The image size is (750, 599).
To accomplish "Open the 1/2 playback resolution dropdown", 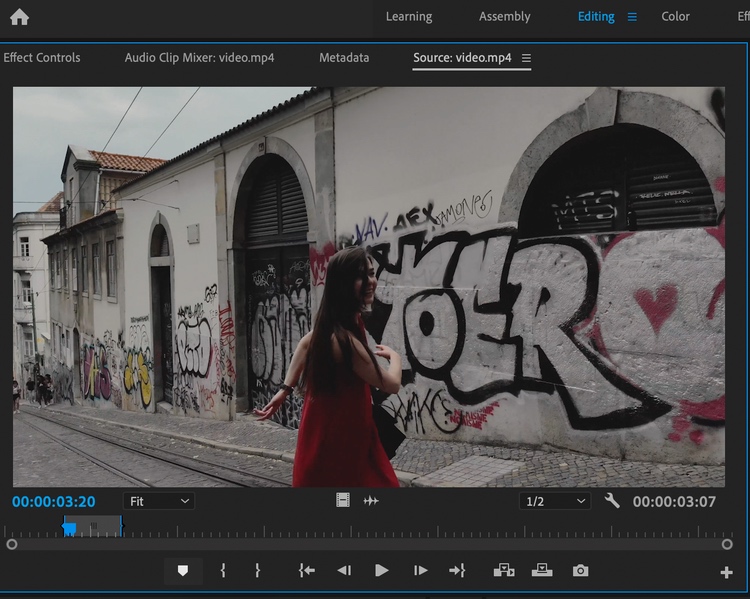I will (554, 501).
